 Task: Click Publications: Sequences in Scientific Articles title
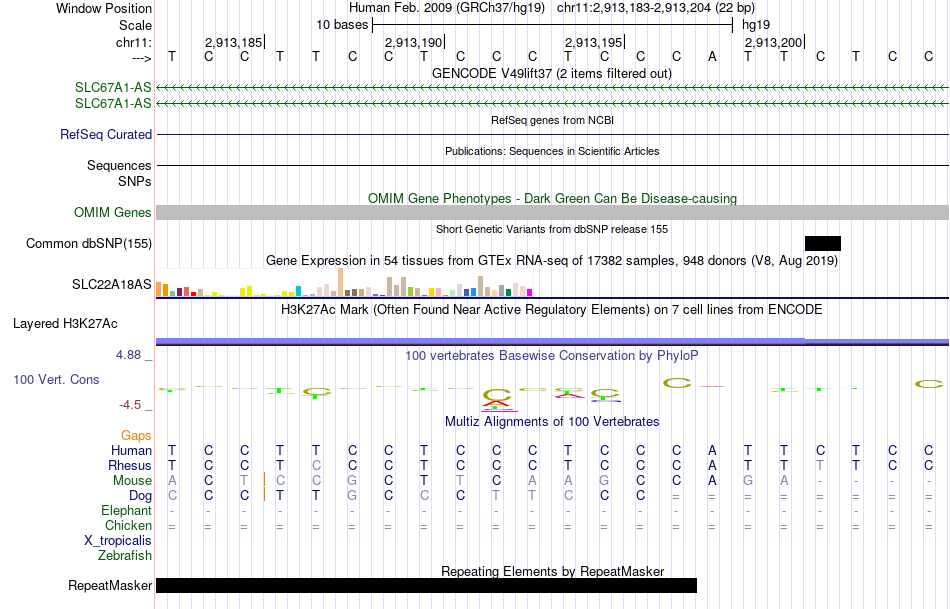(552, 151)
